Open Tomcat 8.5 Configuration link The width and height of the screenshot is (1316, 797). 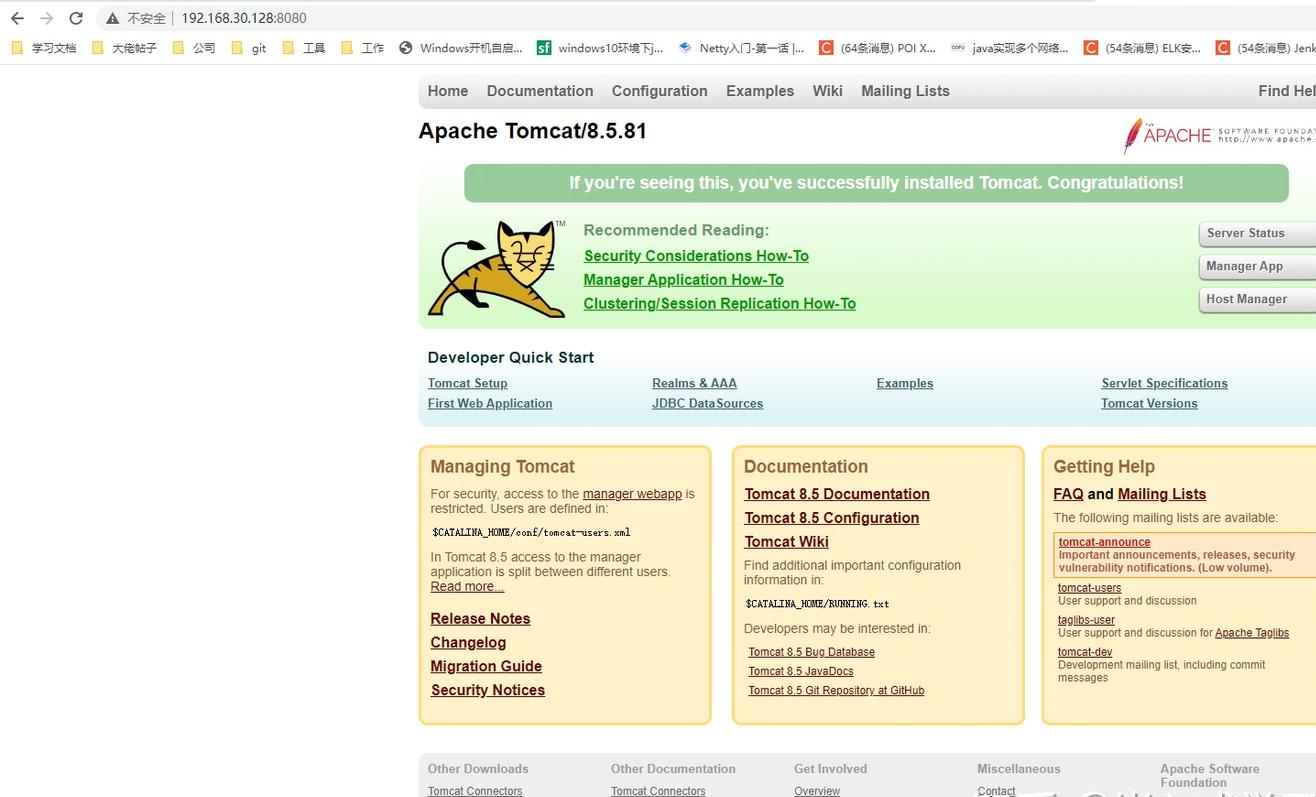[x=832, y=518]
